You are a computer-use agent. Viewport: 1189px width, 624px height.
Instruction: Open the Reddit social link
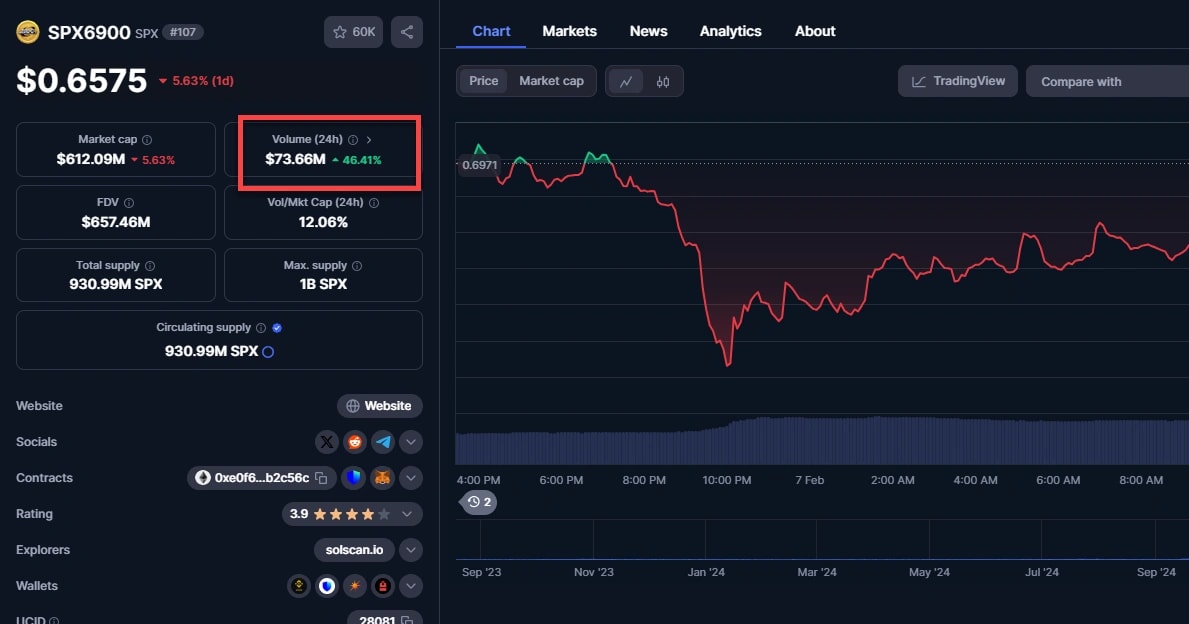355,442
